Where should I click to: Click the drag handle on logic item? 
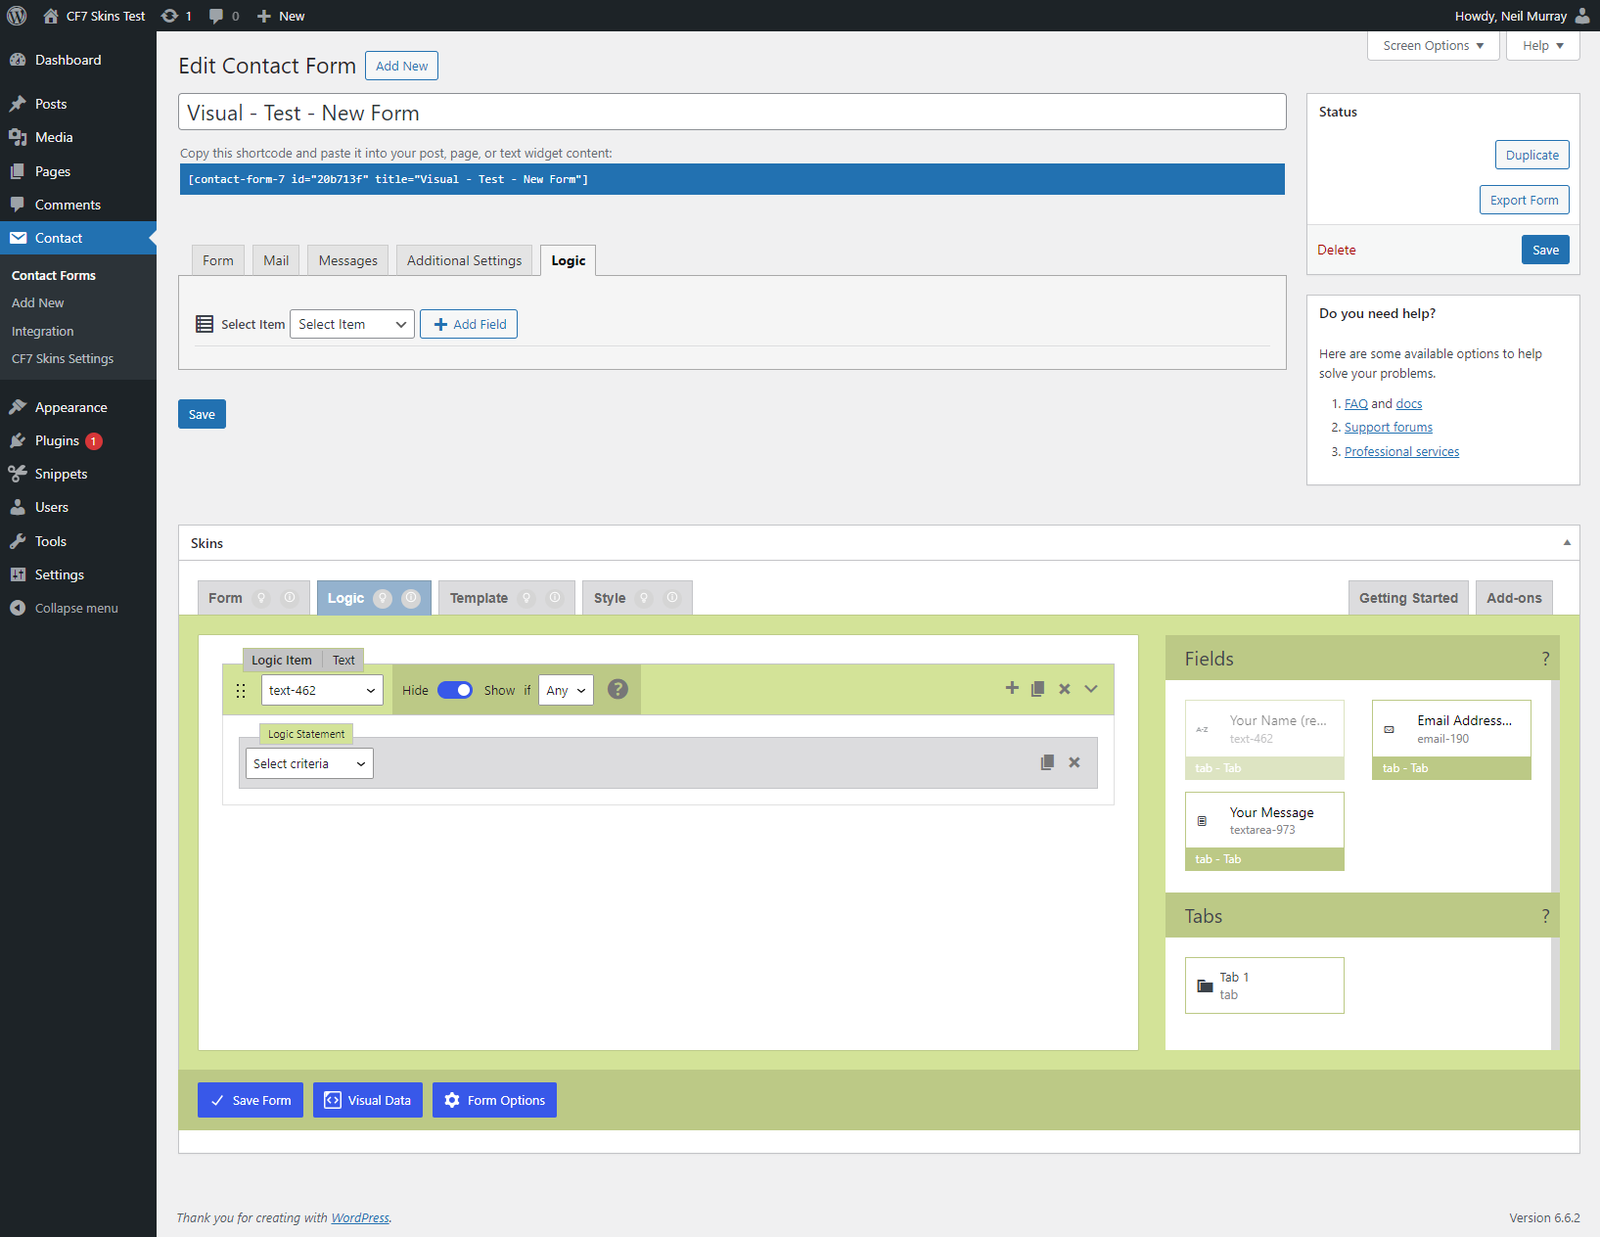pyautogui.click(x=240, y=691)
